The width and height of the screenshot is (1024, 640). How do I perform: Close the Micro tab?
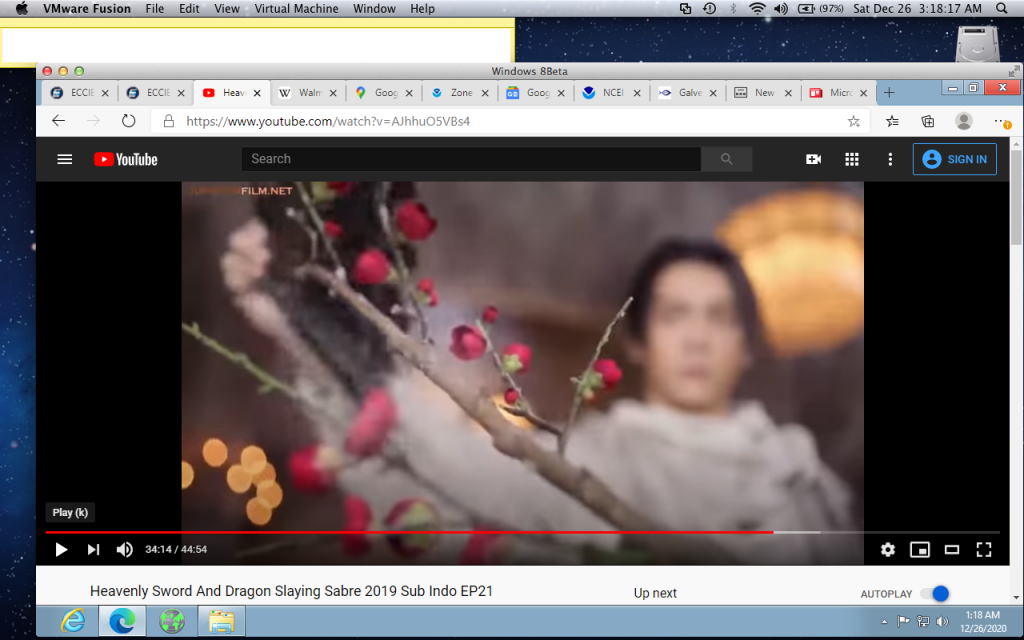coord(863,93)
